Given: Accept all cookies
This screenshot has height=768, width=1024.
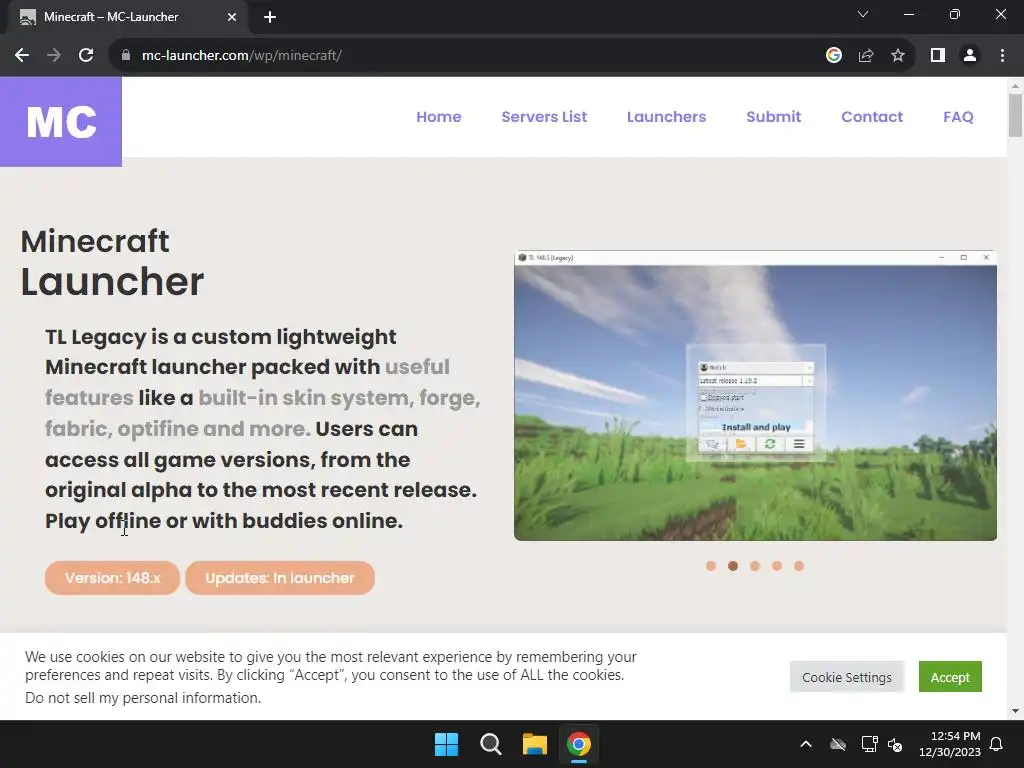Looking at the screenshot, I should pyautogui.click(x=950, y=677).
